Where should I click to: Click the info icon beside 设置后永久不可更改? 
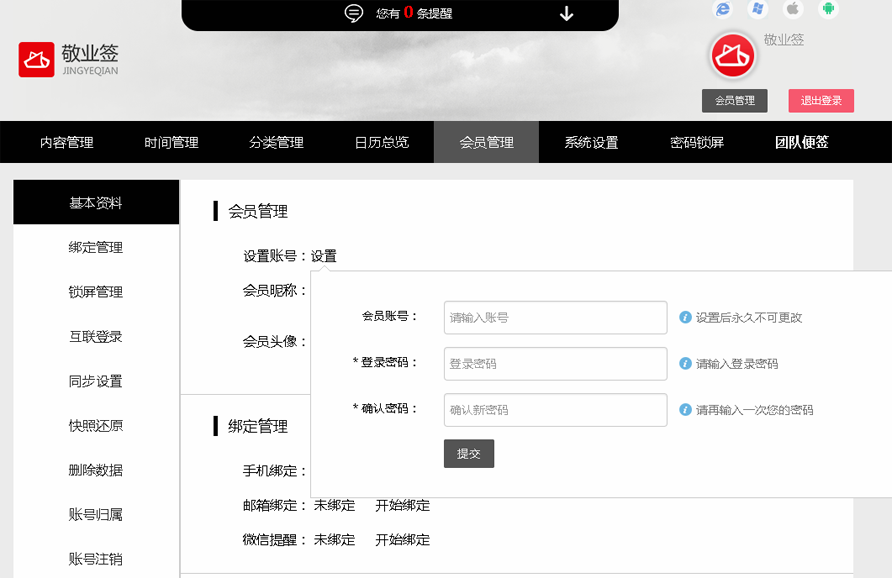coord(685,317)
